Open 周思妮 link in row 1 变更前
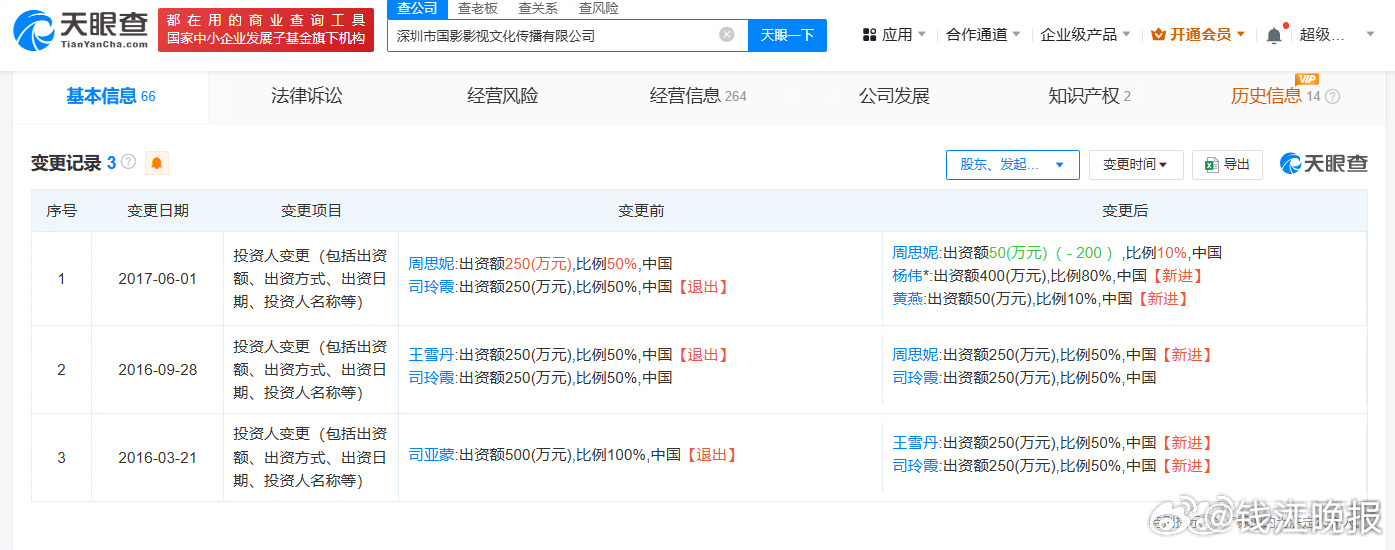Screen dimensions: 1395x550 coord(432,264)
